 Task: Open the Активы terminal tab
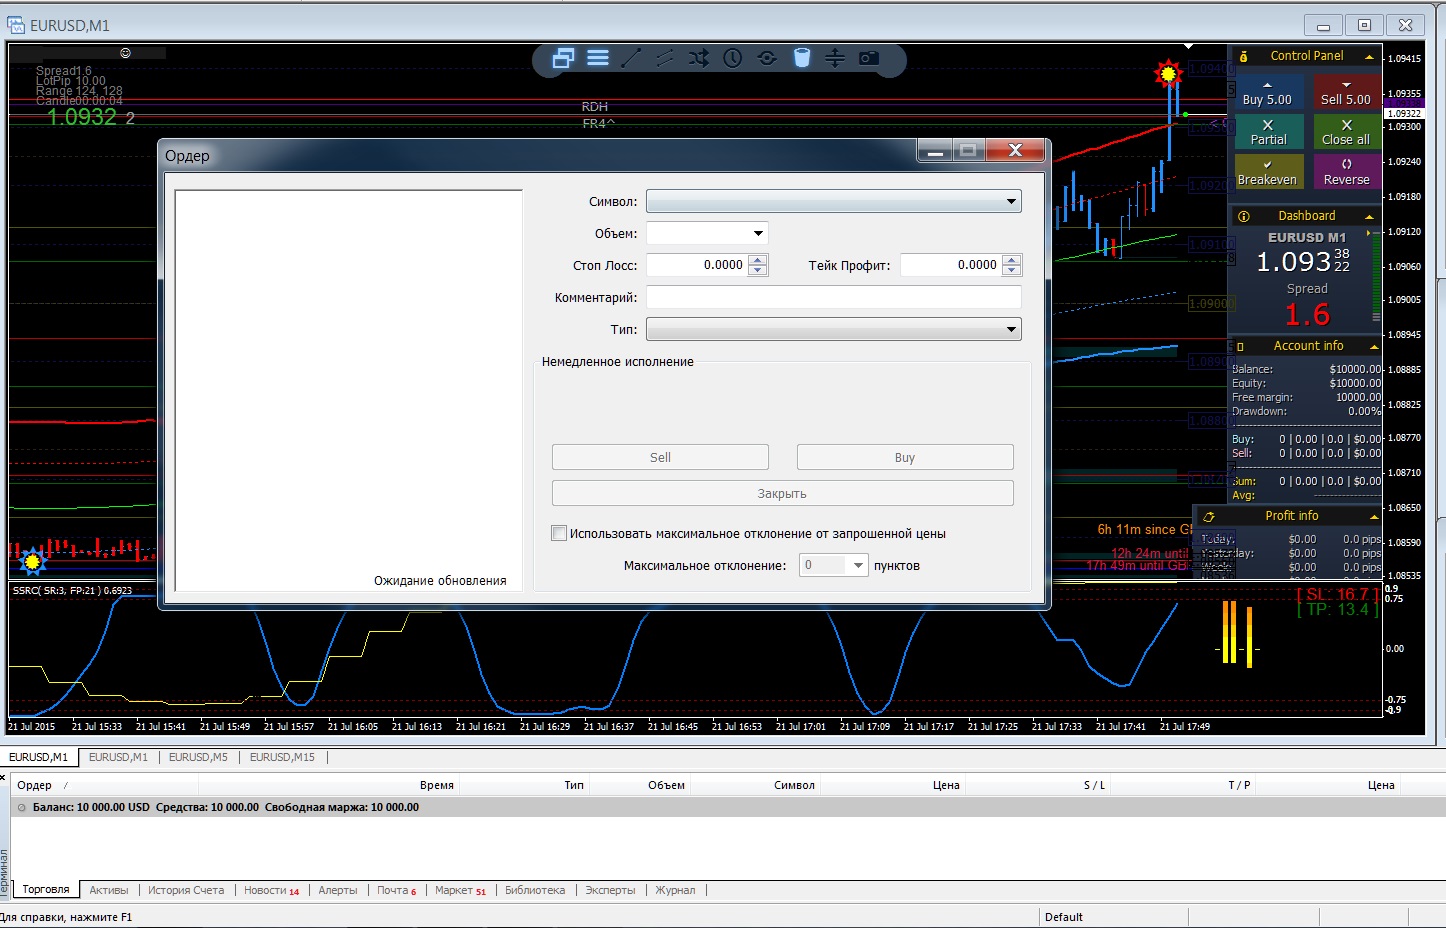[109, 890]
